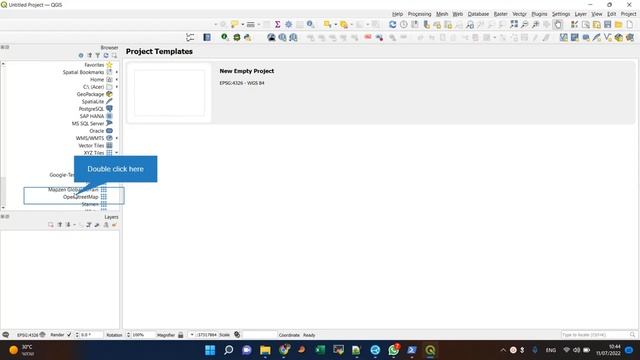
Task: Open the Plugins menu
Action: [539, 14]
